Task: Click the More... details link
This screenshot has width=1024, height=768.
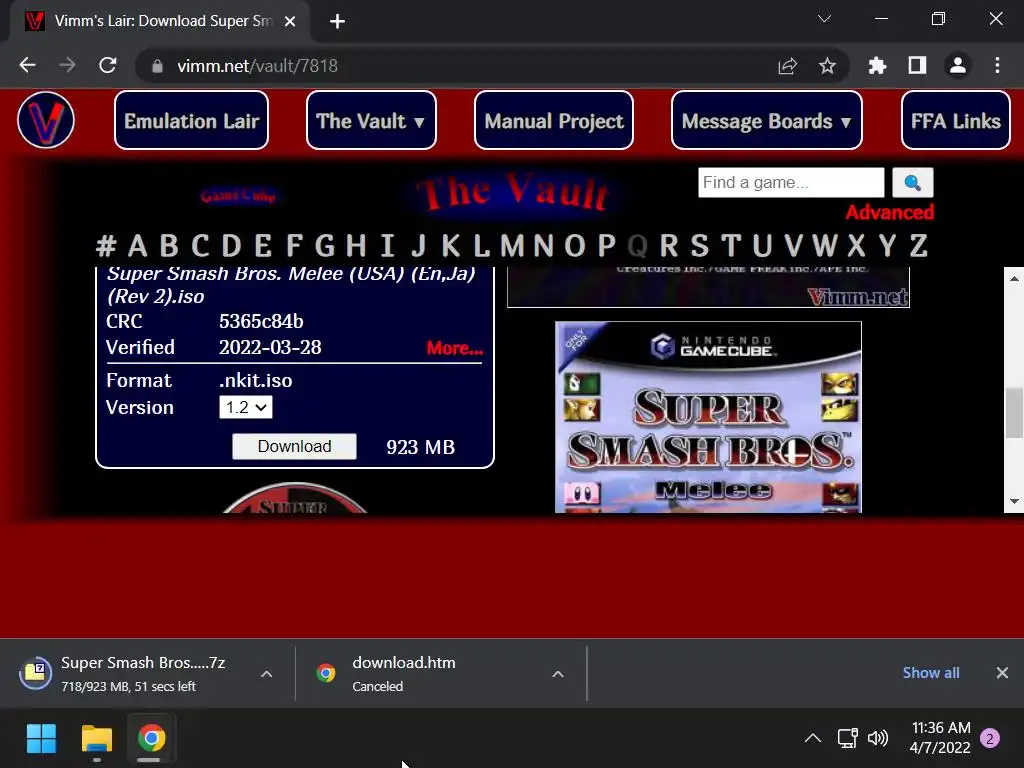Action: 455,348
